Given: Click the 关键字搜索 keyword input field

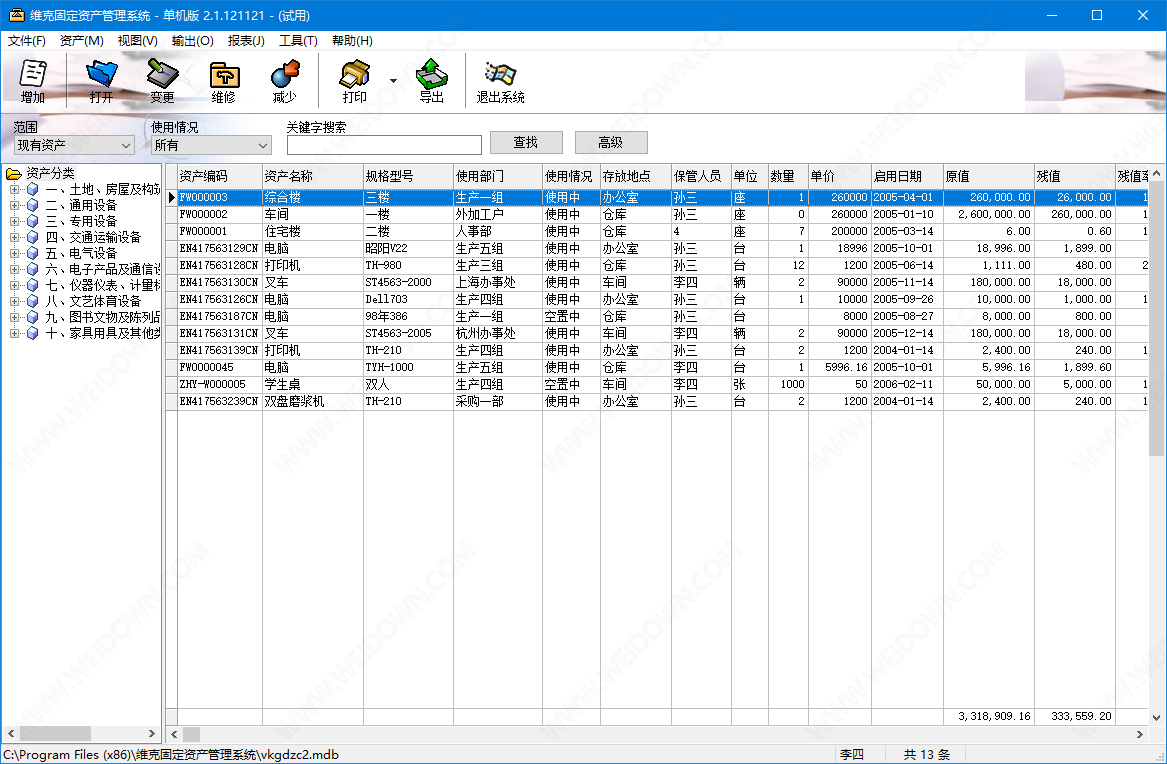Looking at the screenshot, I should [x=384, y=146].
